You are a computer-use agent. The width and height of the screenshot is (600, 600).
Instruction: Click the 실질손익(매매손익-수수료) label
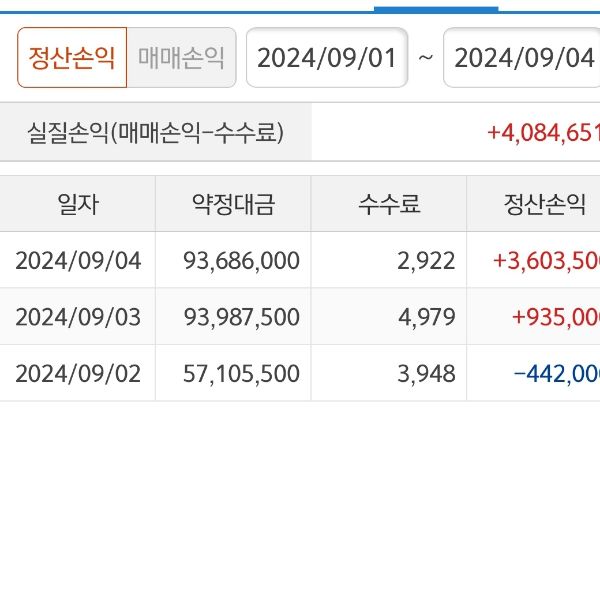click(157, 132)
